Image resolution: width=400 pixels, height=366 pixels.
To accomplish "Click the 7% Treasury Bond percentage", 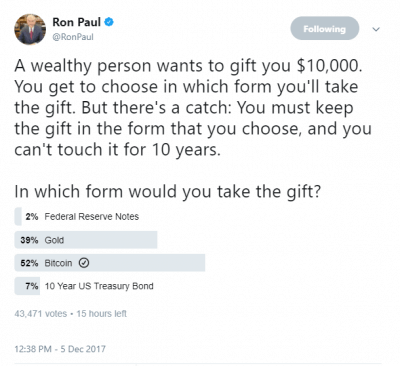I will 32,286.
